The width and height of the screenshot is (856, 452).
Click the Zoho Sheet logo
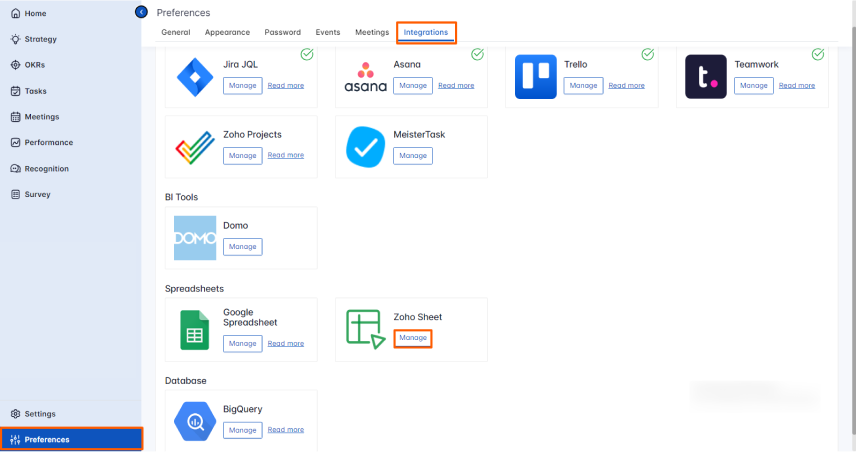click(365, 329)
